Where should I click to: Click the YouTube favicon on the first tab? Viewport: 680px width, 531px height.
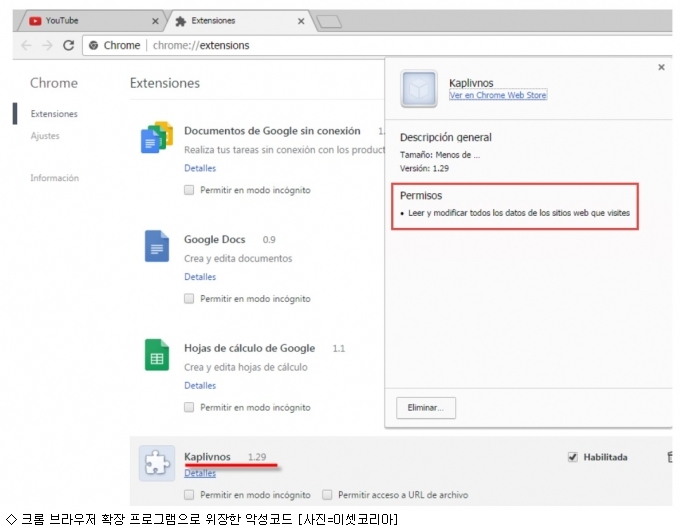35,21
